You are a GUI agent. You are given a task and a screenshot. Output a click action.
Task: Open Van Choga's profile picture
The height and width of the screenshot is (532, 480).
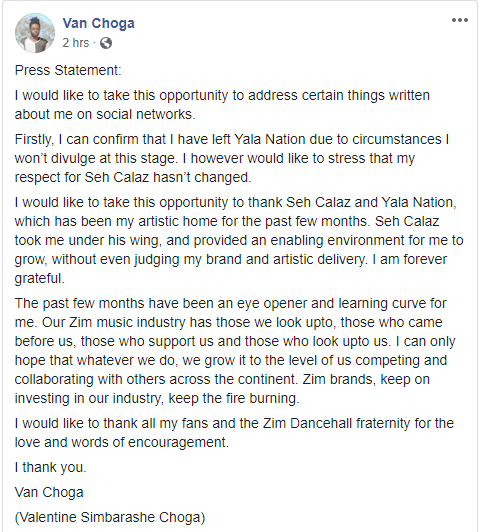click(x=35, y=33)
